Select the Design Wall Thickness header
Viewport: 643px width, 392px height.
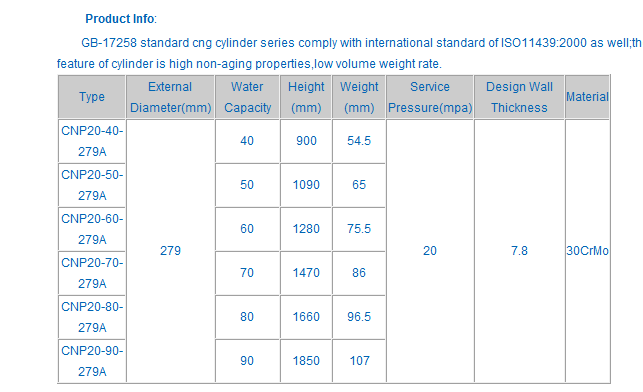(x=519, y=97)
